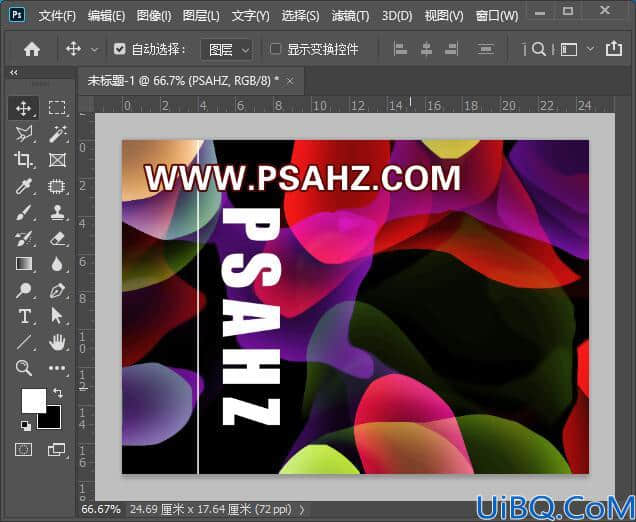Activate the Crop tool
The height and width of the screenshot is (522, 636).
point(23,160)
